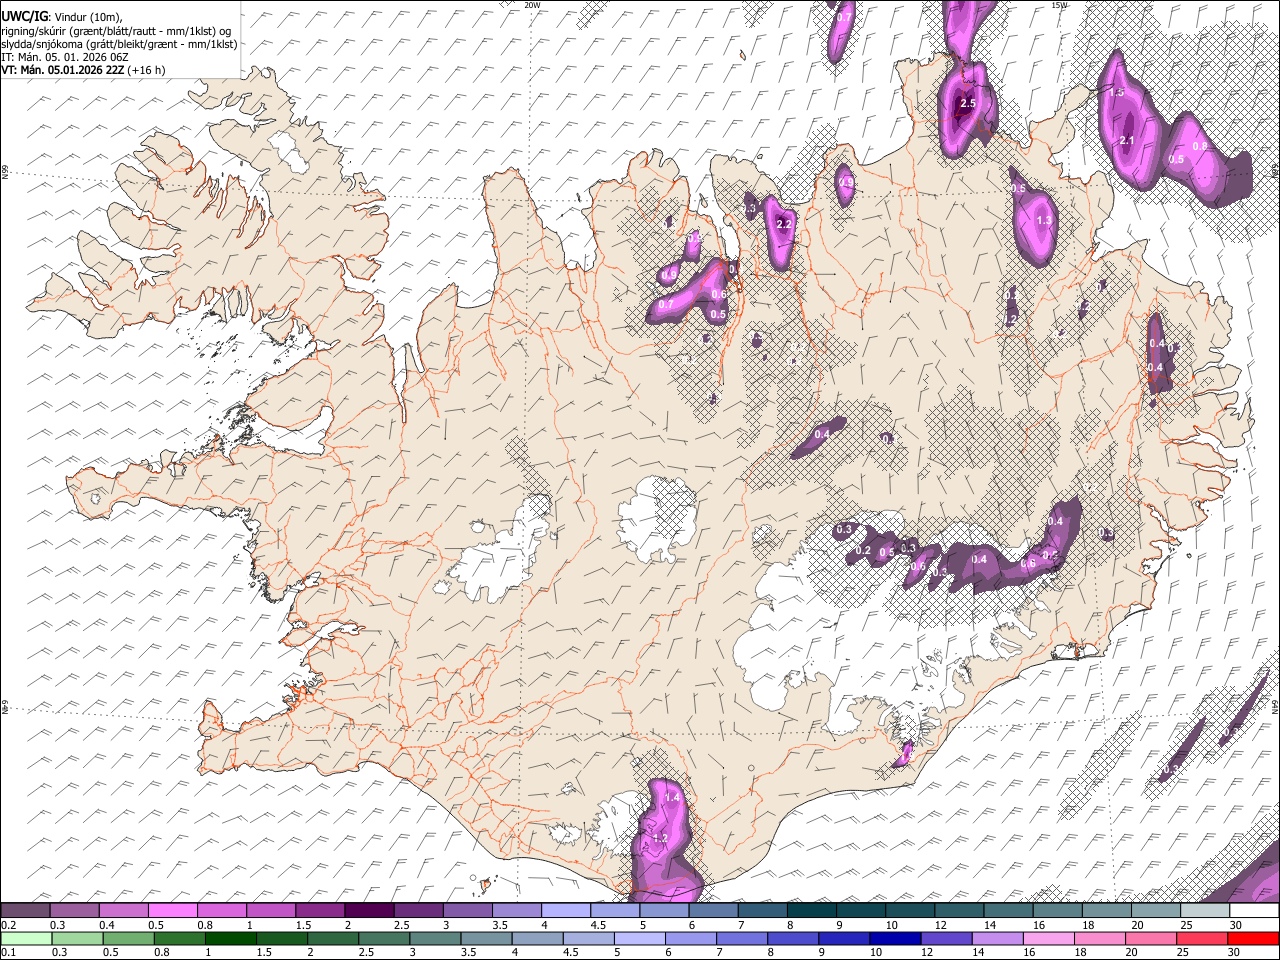The width and height of the screenshot is (1280, 960).
Task: Click the darkest purple 2 snow legend swatch
Action: pos(369,910)
